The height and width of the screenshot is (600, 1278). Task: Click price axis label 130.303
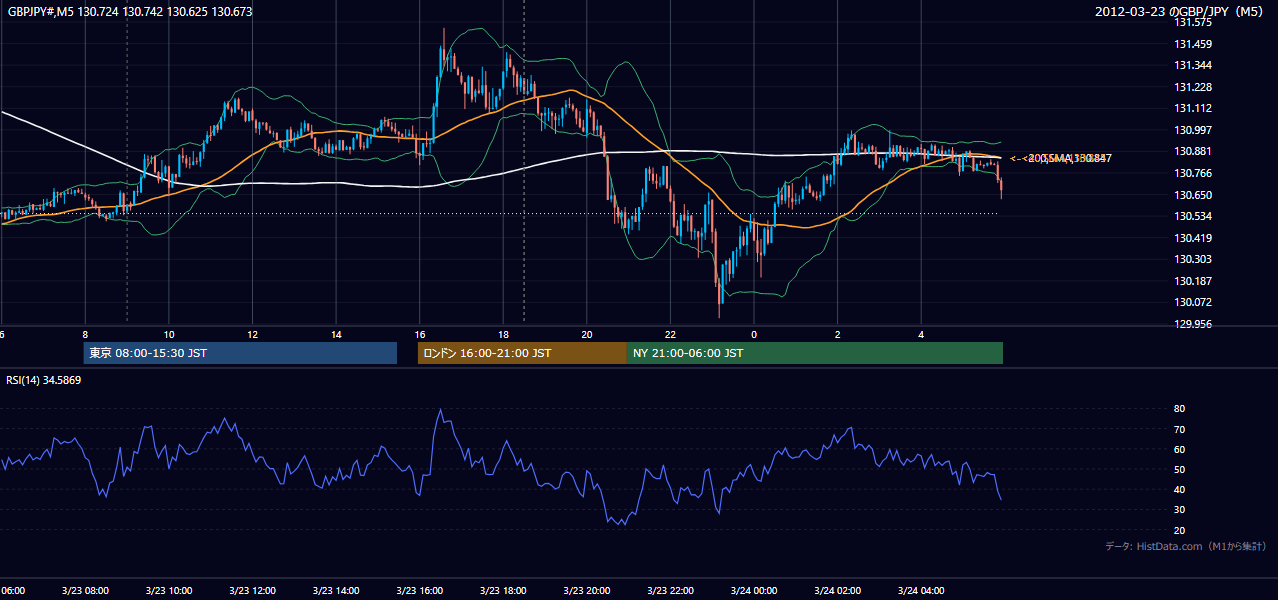[1193, 259]
